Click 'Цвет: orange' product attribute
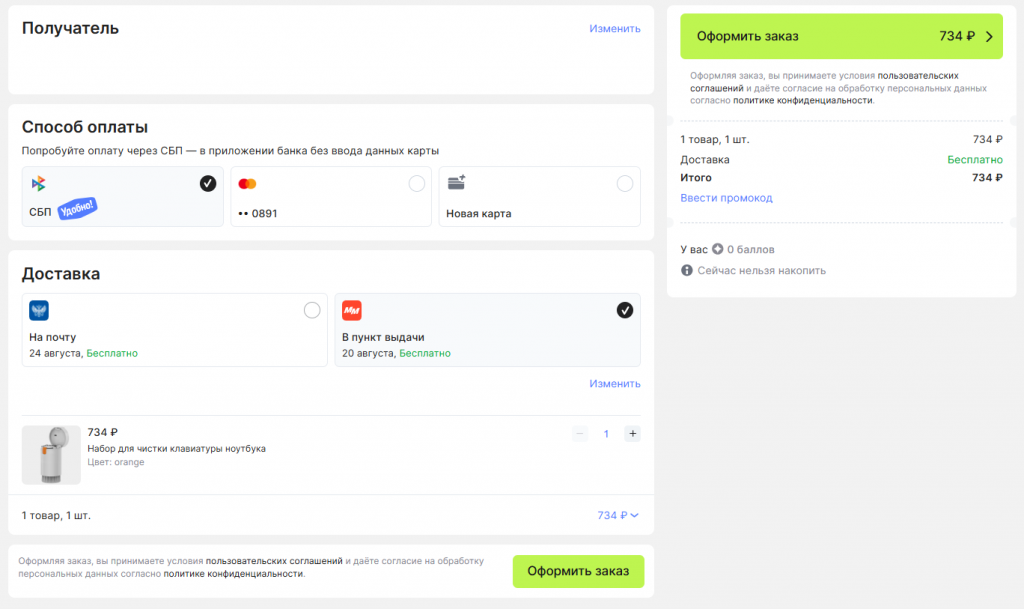1024x609 pixels. [116, 462]
